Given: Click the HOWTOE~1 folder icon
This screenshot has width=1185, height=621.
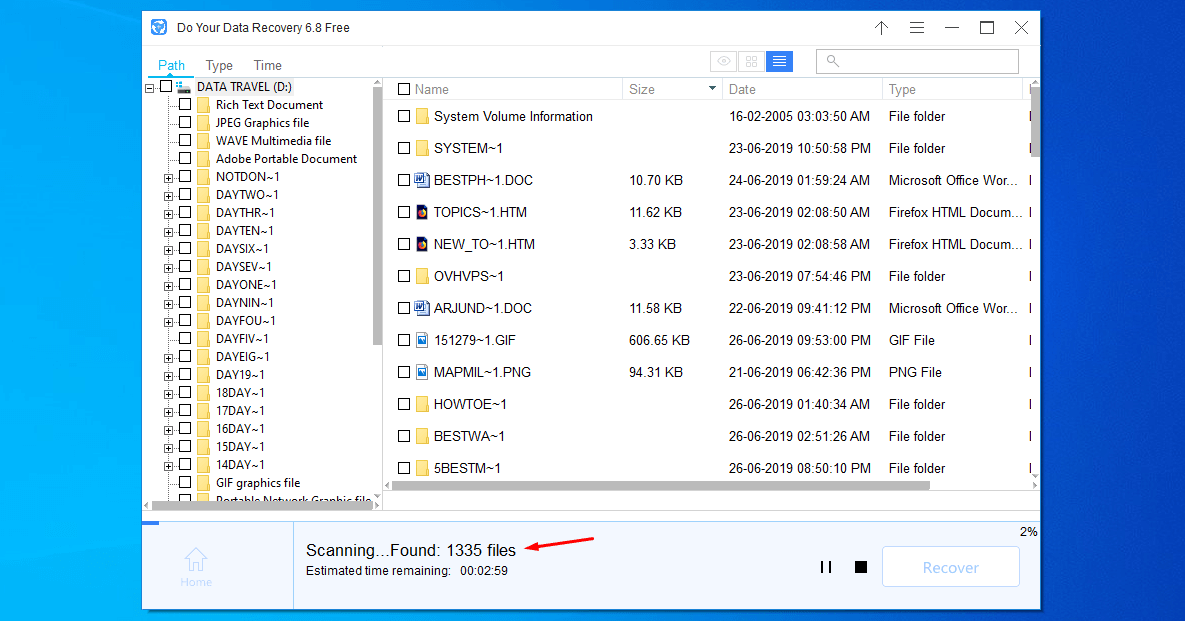Looking at the screenshot, I should (422, 404).
